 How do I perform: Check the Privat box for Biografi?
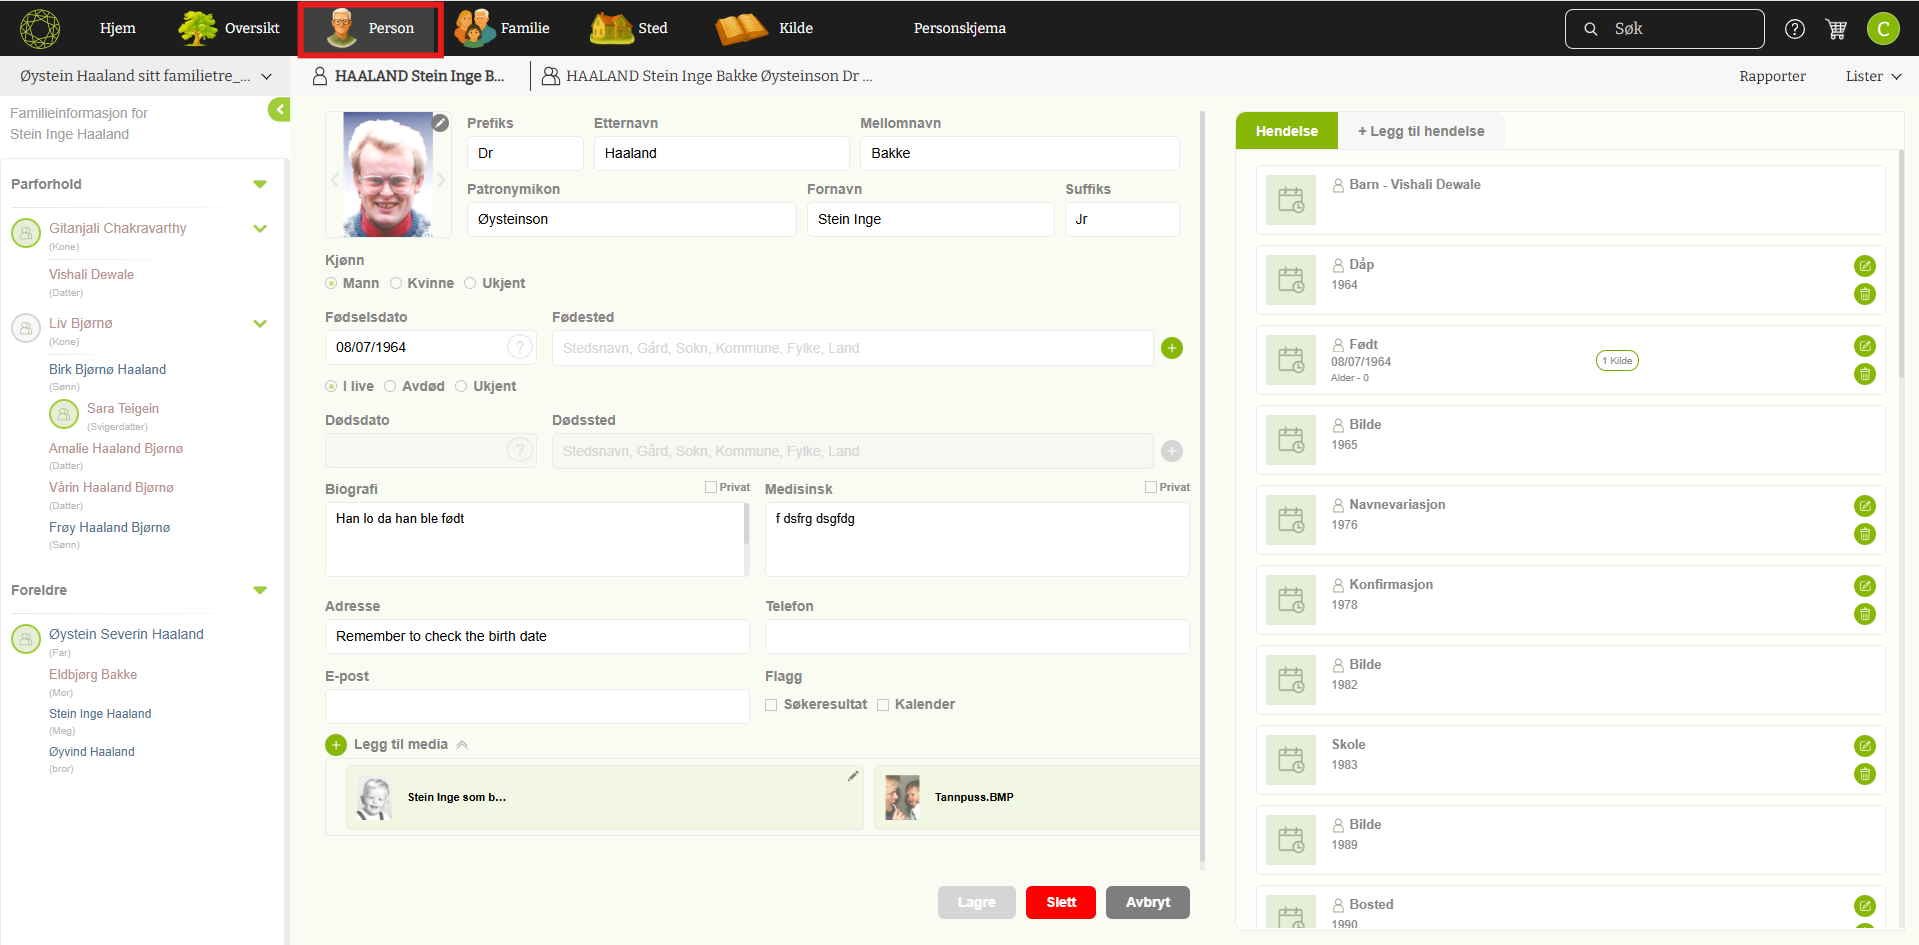(x=711, y=488)
